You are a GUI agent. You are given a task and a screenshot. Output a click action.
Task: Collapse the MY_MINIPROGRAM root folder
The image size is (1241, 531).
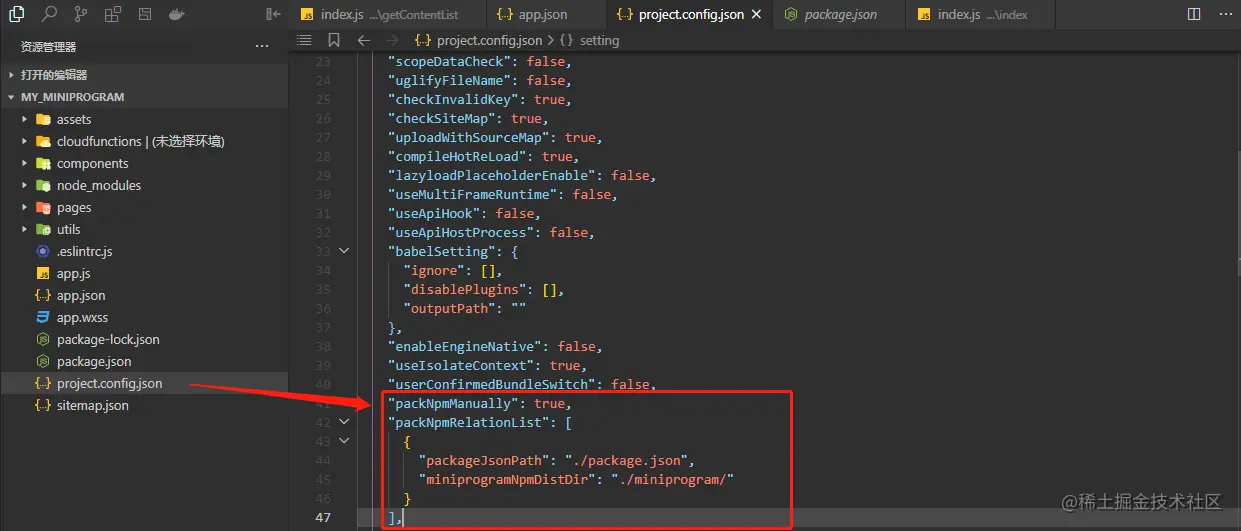pyautogui.click(x=144, y=97)
